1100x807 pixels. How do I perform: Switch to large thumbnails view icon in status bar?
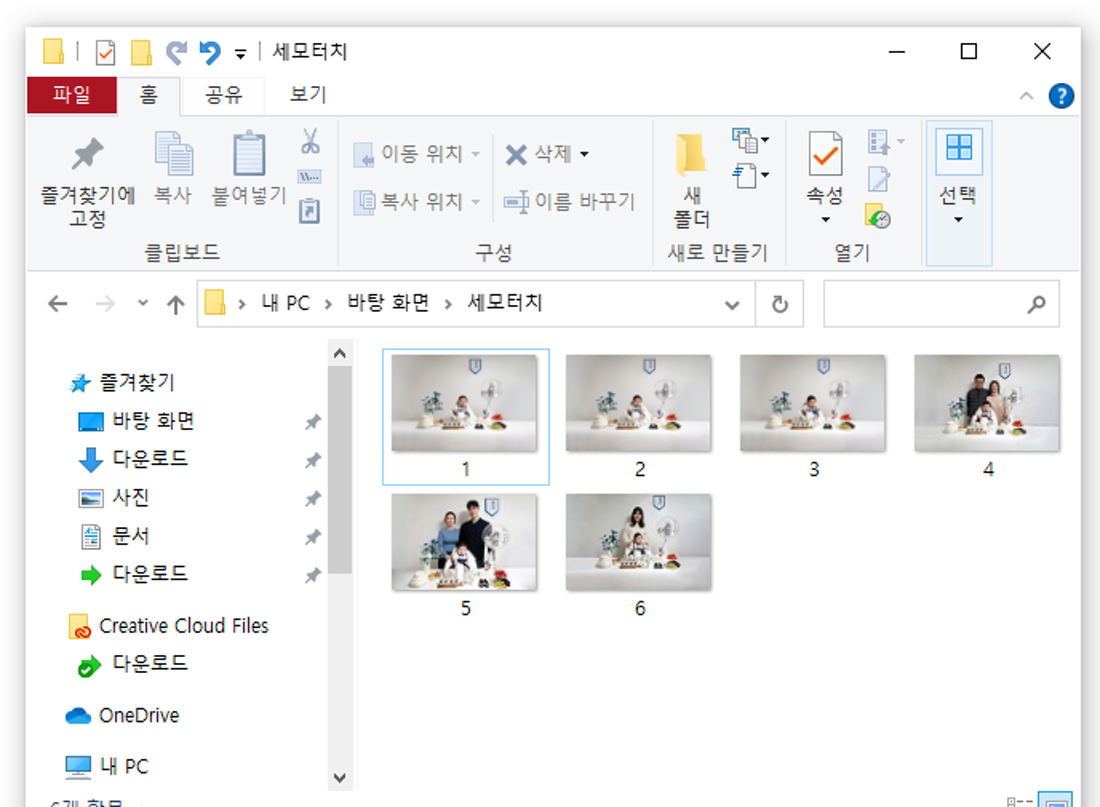[x=1055, y=801]
